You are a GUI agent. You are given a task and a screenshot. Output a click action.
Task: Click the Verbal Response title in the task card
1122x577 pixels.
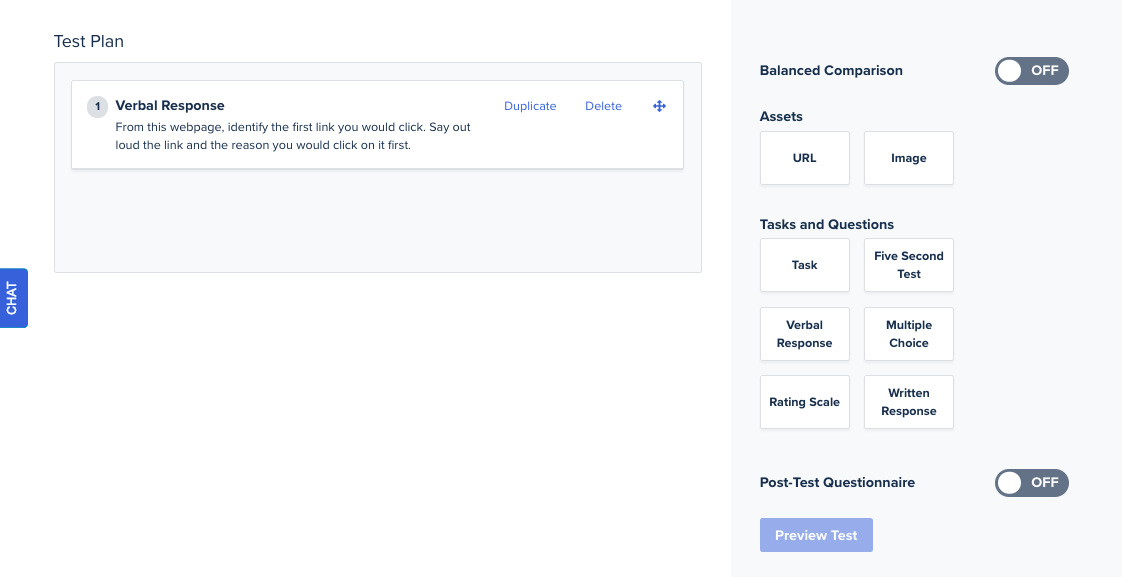tap(170, 106)
